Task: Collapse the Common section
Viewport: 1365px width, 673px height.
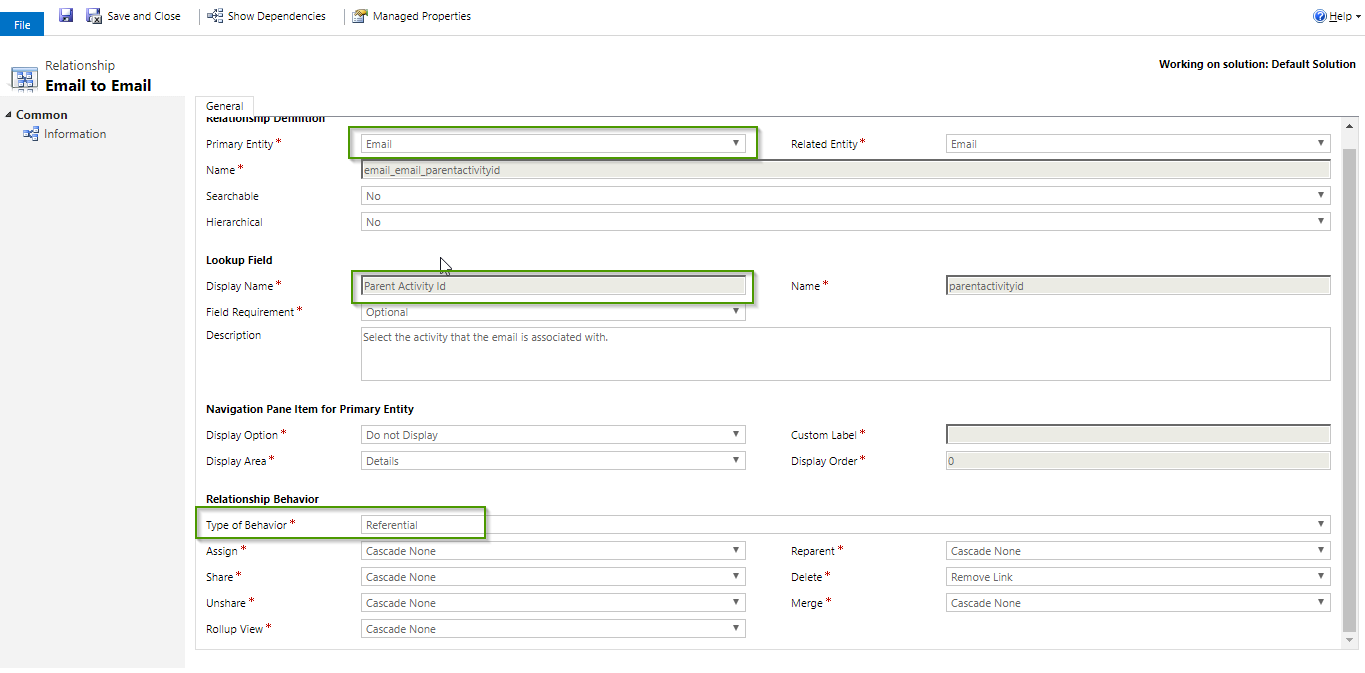Action: click(9, 115)
